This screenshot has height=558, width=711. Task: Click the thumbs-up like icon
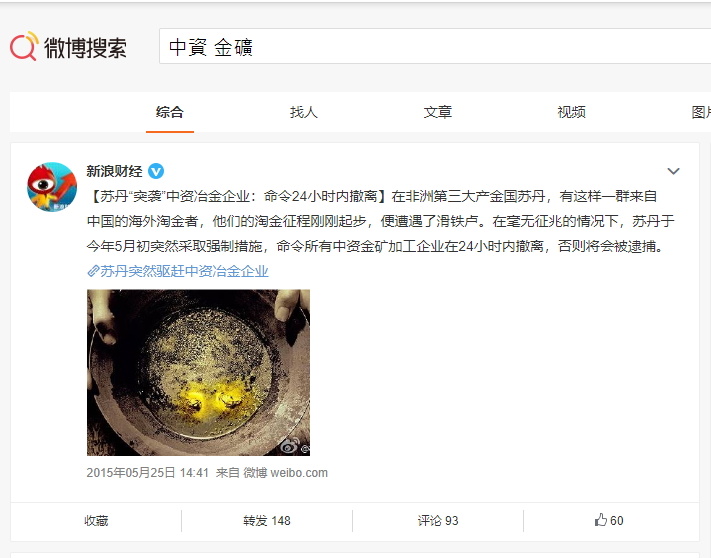pos(600,520)
